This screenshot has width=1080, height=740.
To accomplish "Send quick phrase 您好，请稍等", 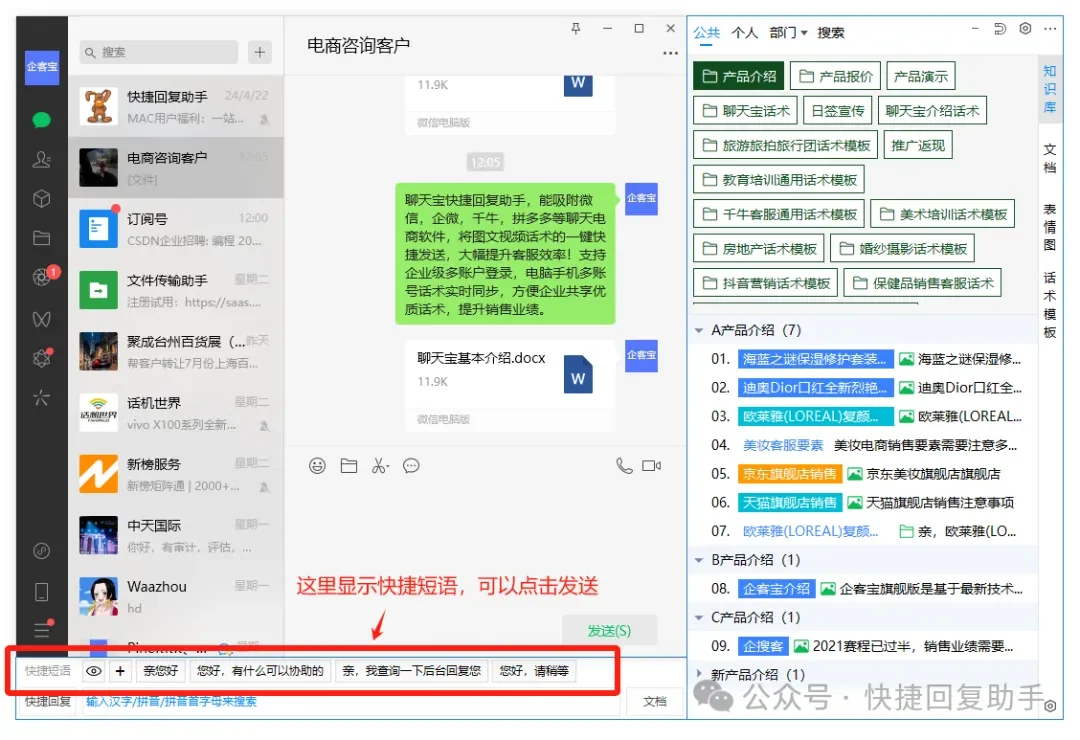I will [534, 671].
